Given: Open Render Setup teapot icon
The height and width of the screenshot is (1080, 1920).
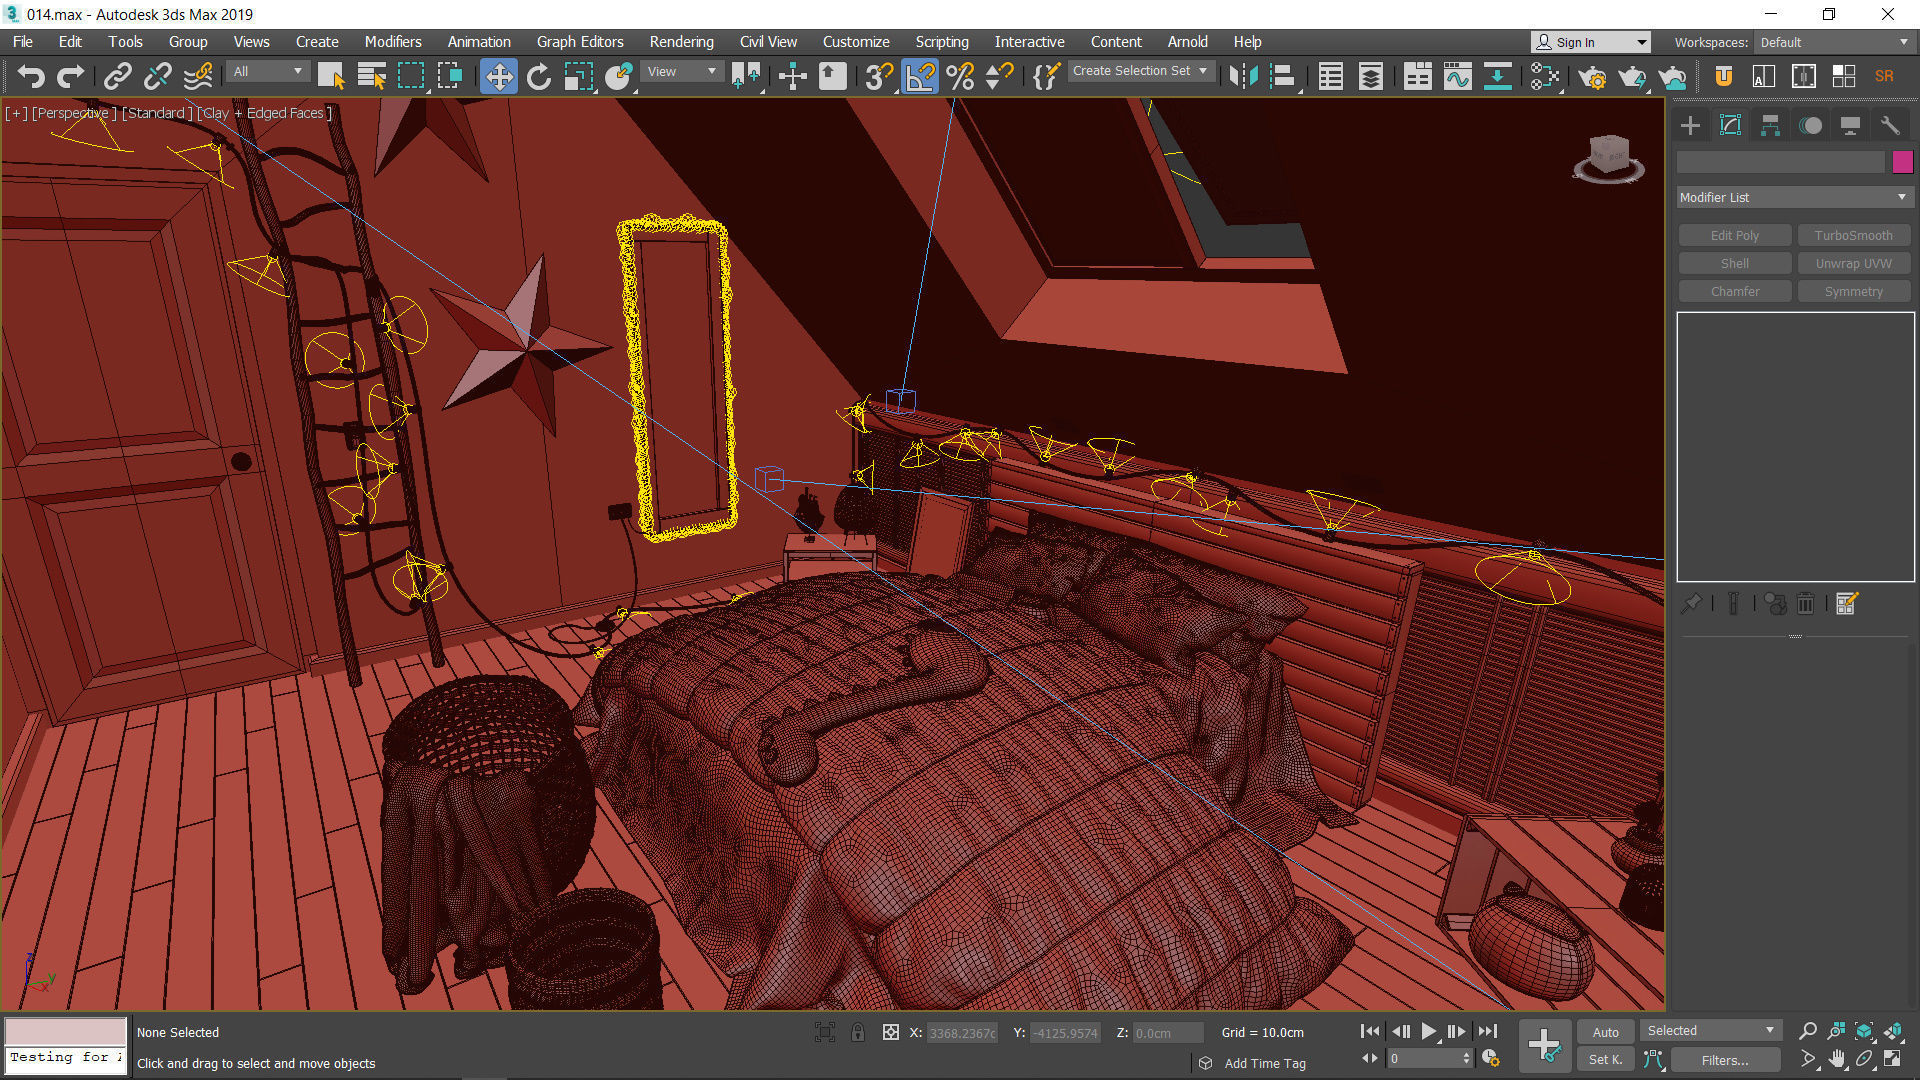Looking at the screenshot, I should (1593, 76).
